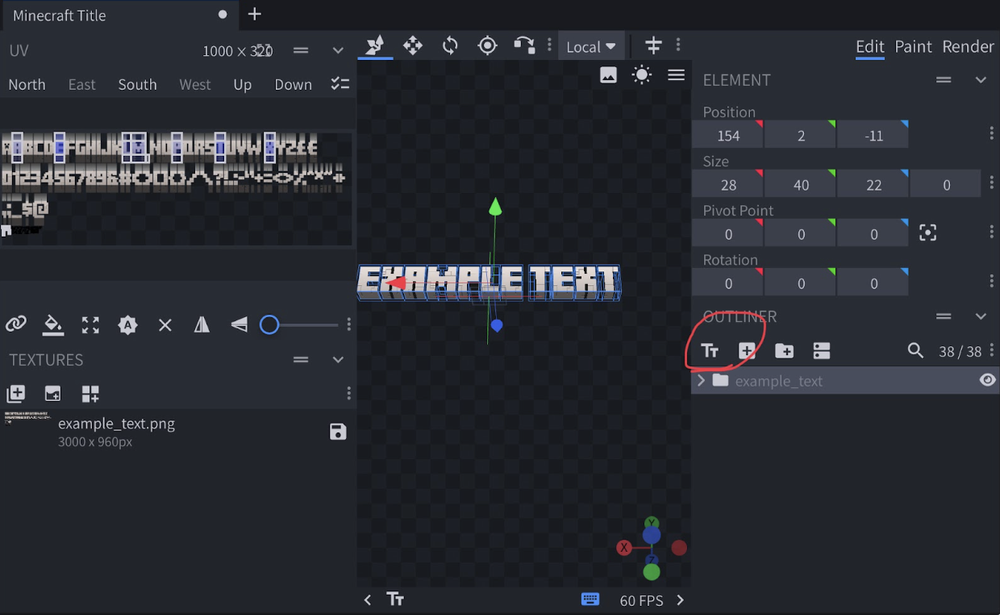Click the center pivot crosshair toolbar icon
Viewport: 1000px width, 615px height.
653,45
